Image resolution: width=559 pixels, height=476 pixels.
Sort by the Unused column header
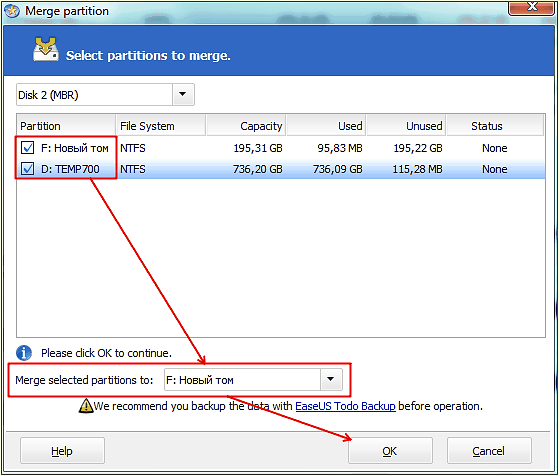(406, 126)
